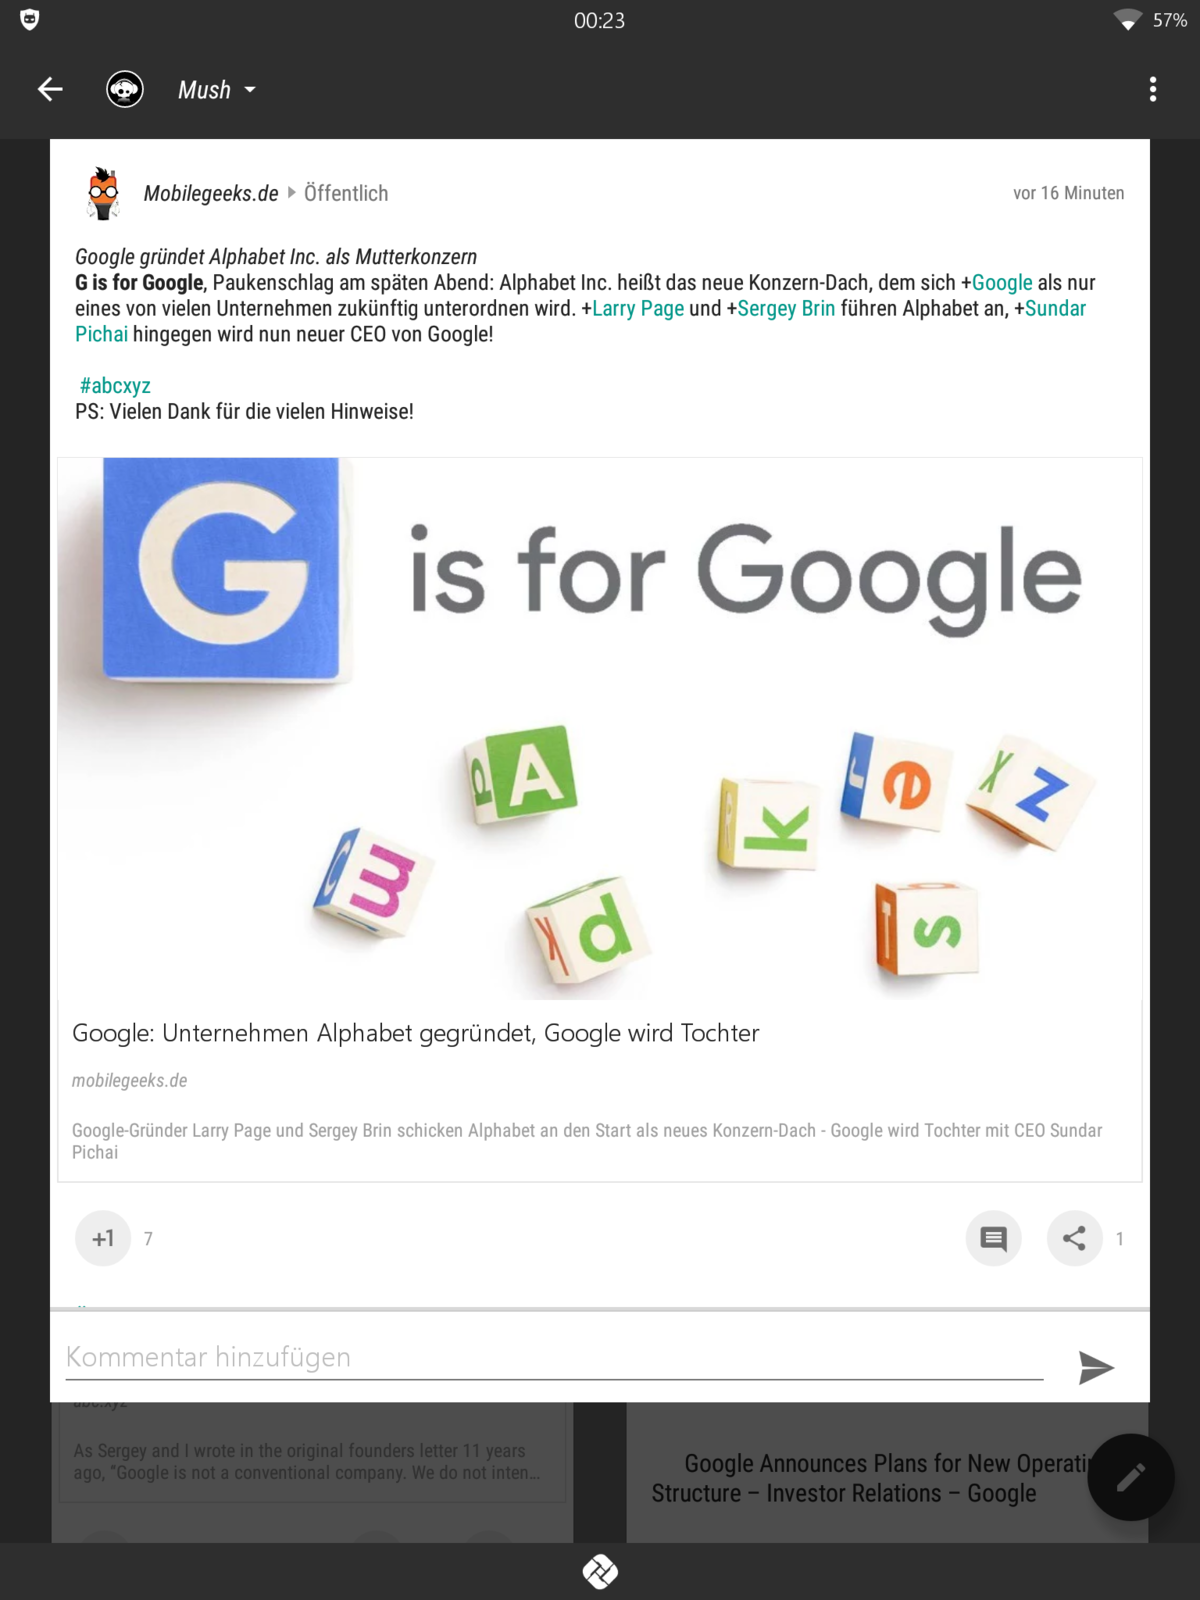Open the Mush account avatar

coord(125,90)
